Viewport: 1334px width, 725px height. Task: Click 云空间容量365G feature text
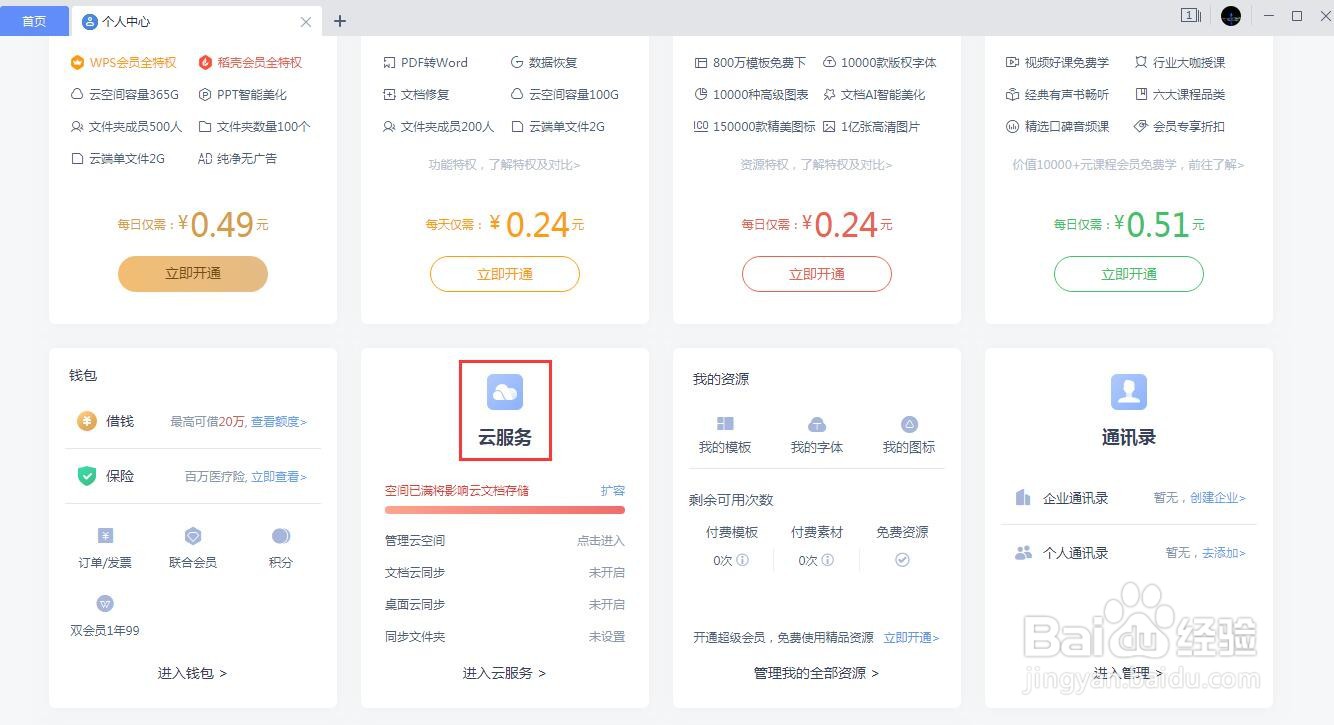pyautogui.click(x=134, y=94)
